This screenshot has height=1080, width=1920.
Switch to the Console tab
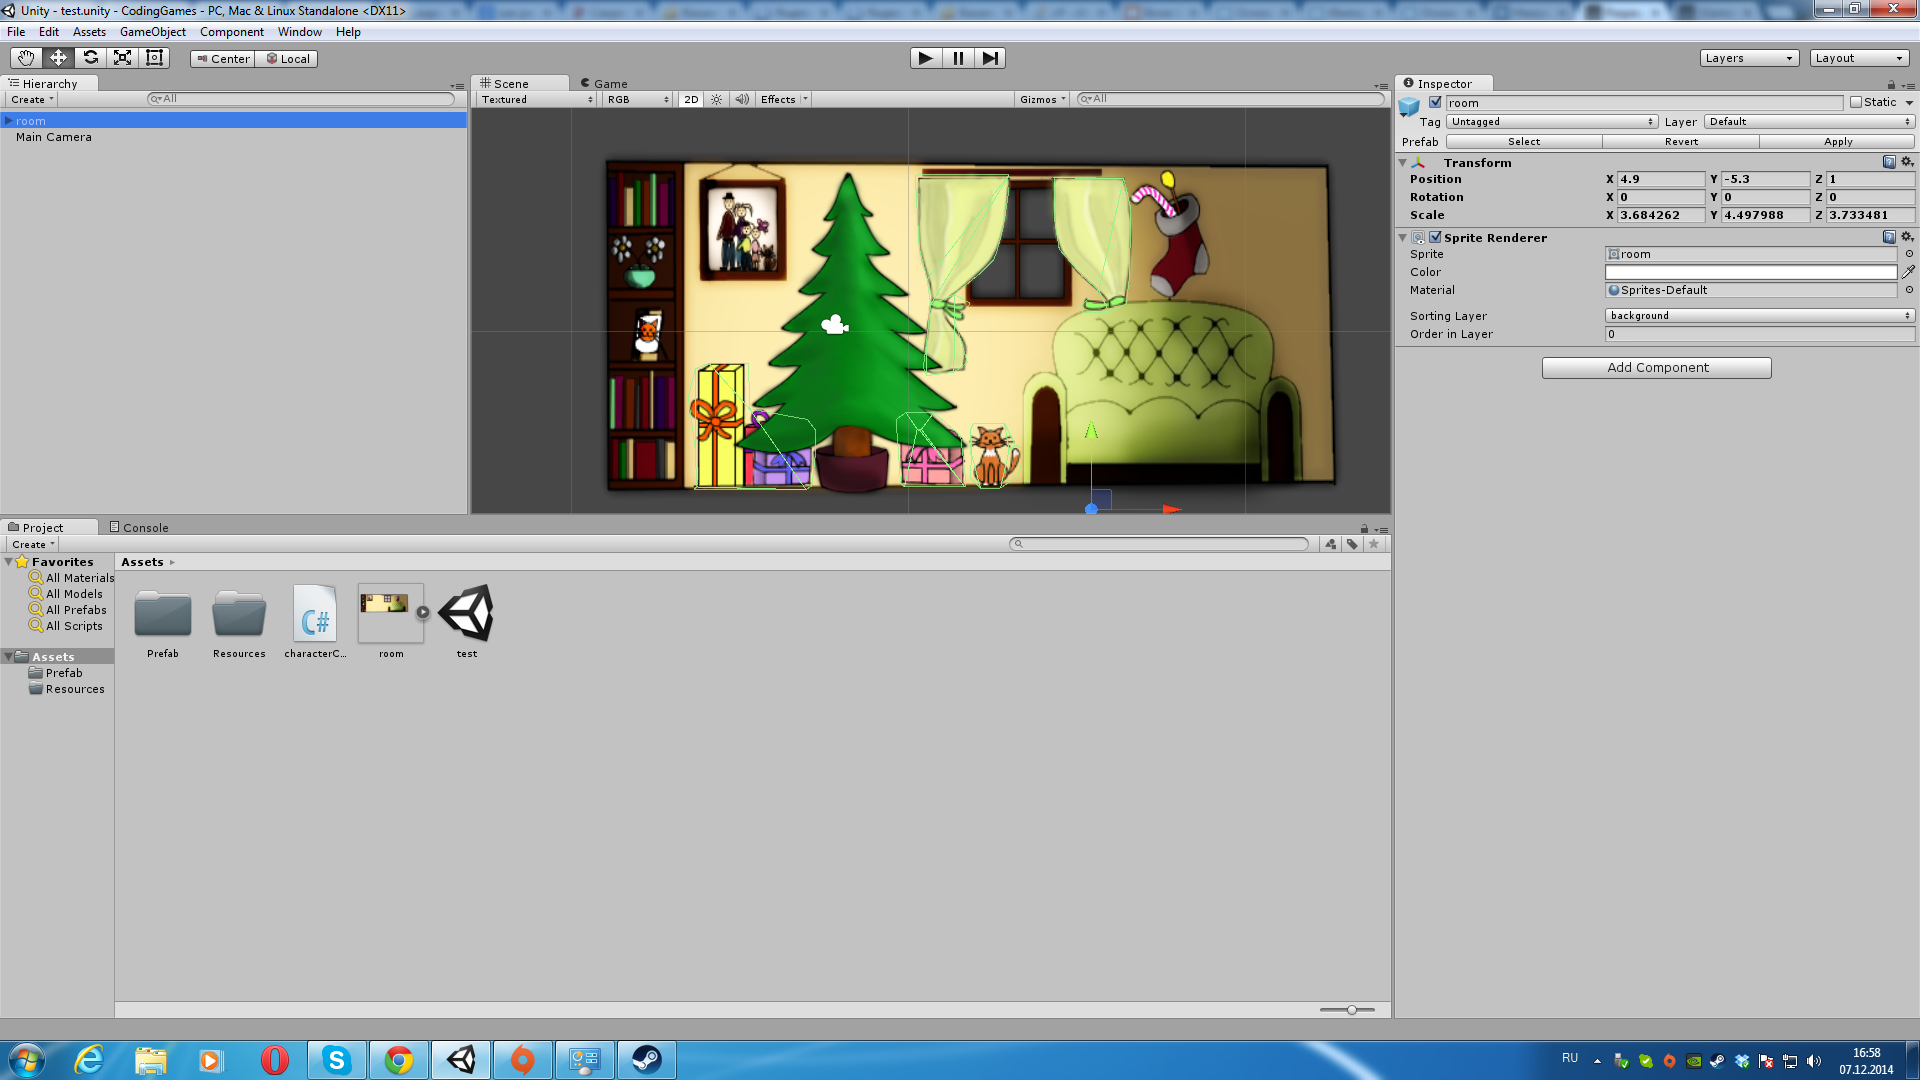coord(139,527)
